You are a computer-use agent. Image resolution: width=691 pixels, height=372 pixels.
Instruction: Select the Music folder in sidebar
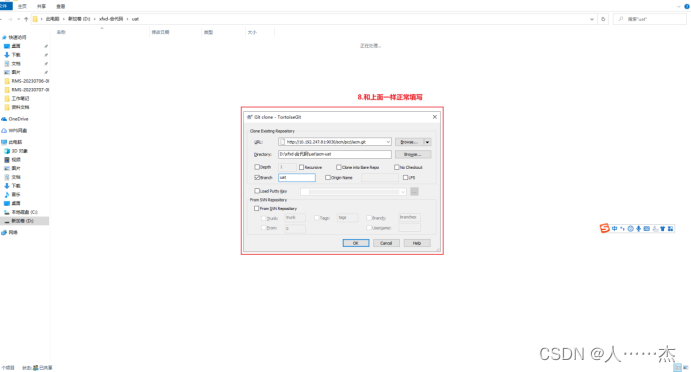coord(12,194)
